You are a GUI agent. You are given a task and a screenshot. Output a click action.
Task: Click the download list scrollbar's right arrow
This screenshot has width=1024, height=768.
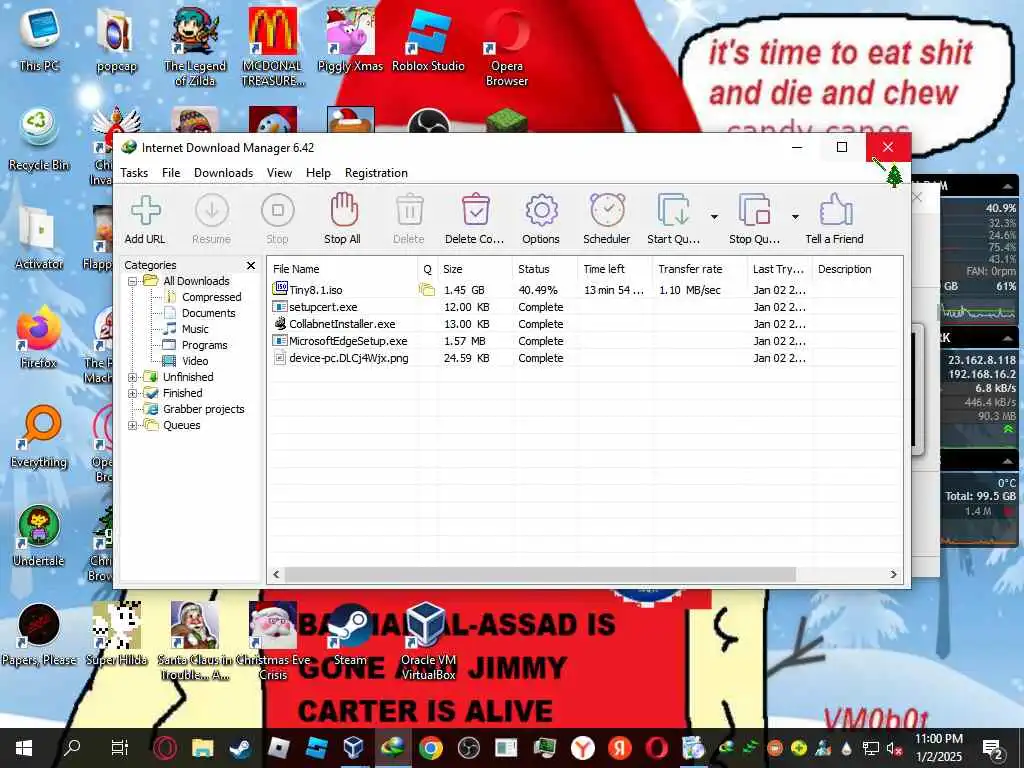893,575
